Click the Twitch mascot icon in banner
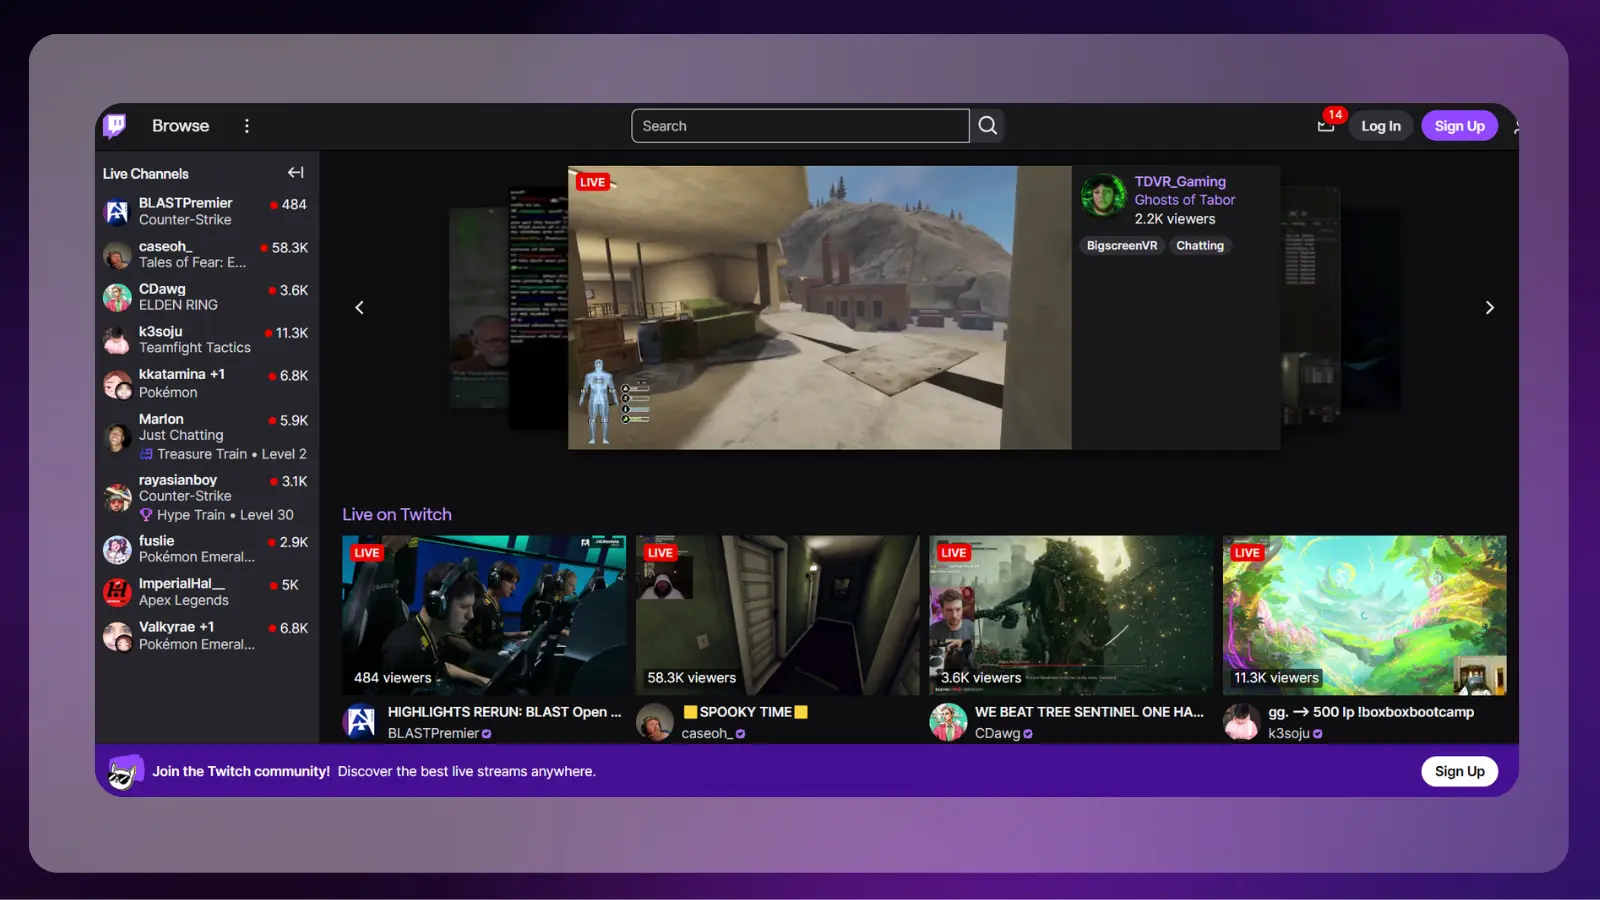This screenshot has width=1600, height=900. point(125,771)
